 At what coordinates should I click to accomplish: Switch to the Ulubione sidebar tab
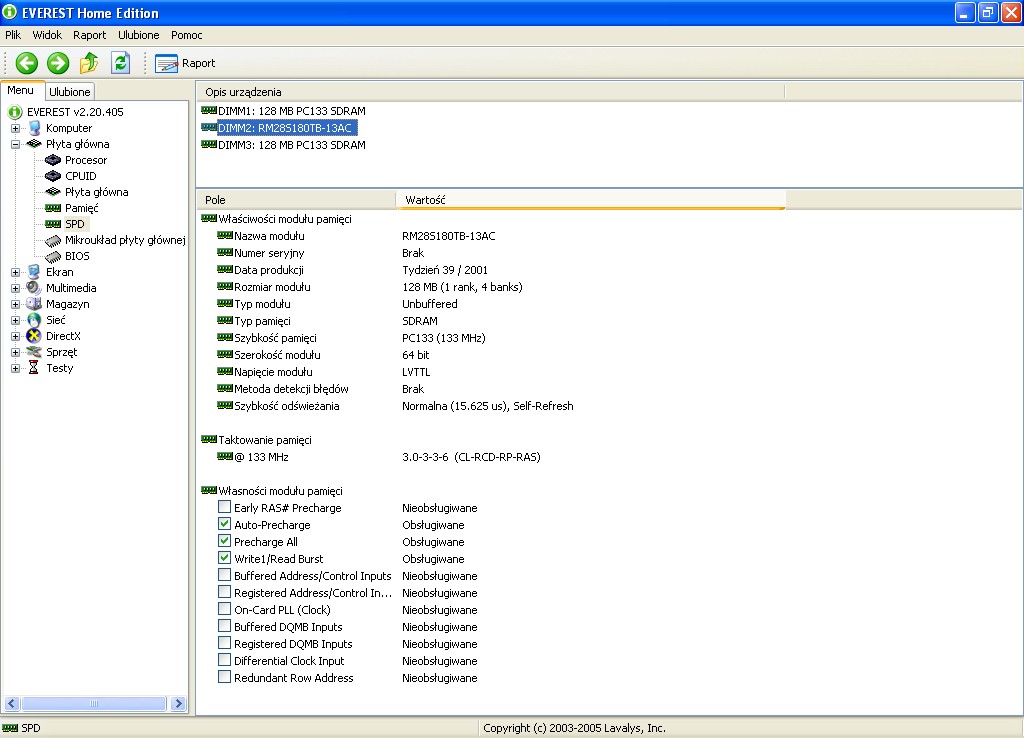69,92
